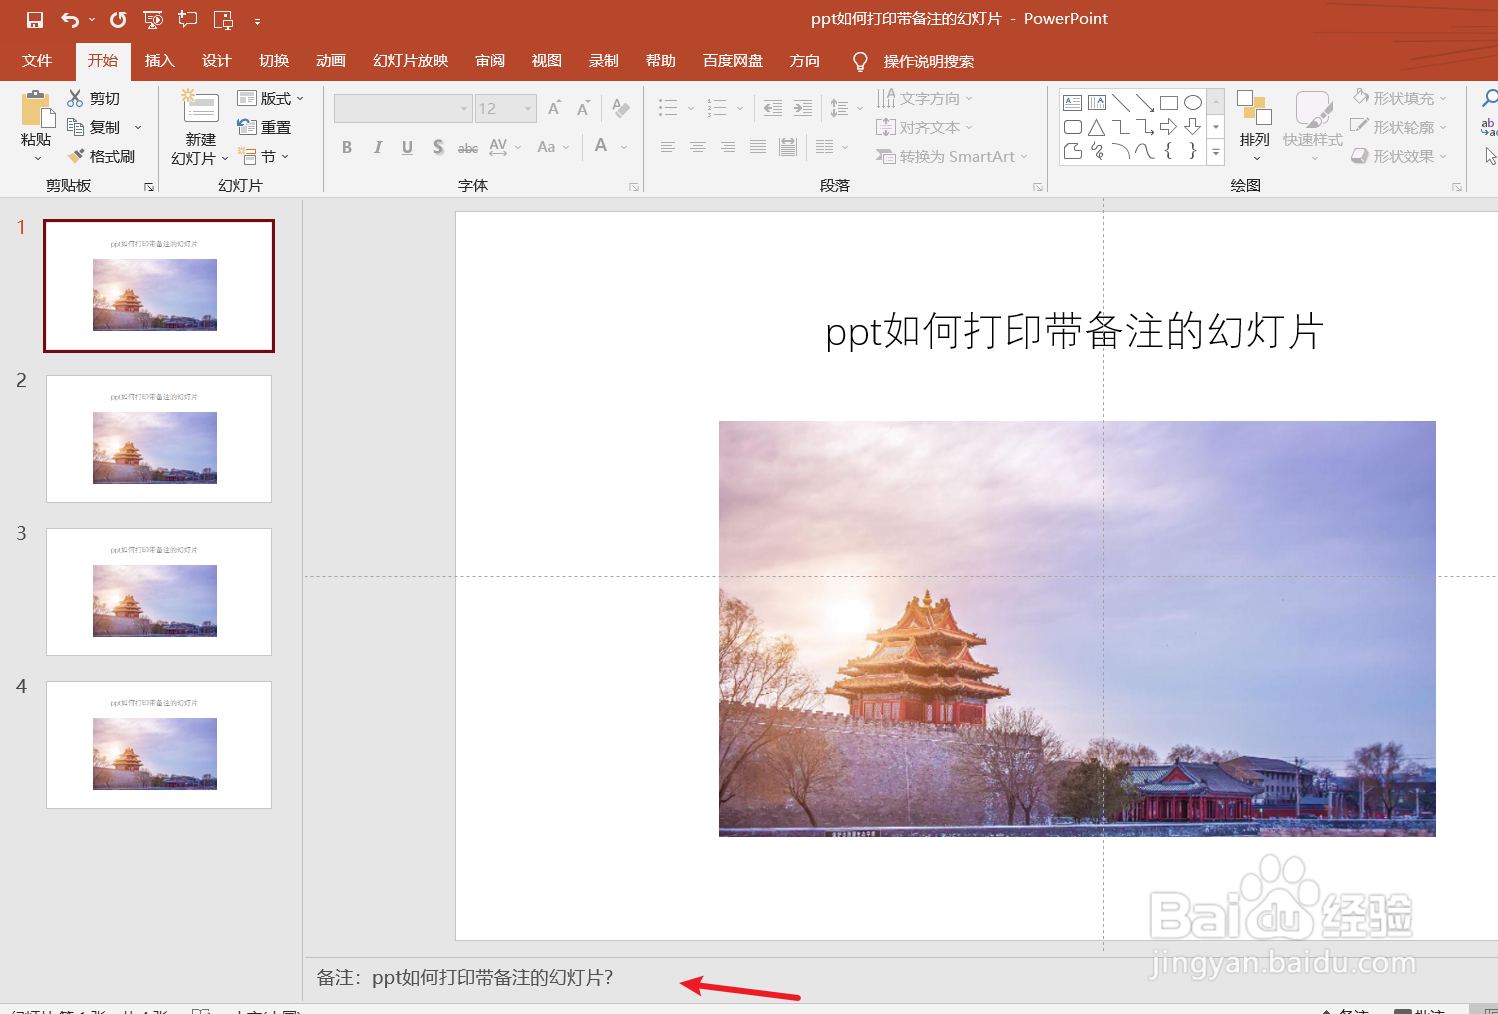The image size is (1498, 1014).
Task: Undo the last action
Action: pyautogui.click(x=69, y=20)
